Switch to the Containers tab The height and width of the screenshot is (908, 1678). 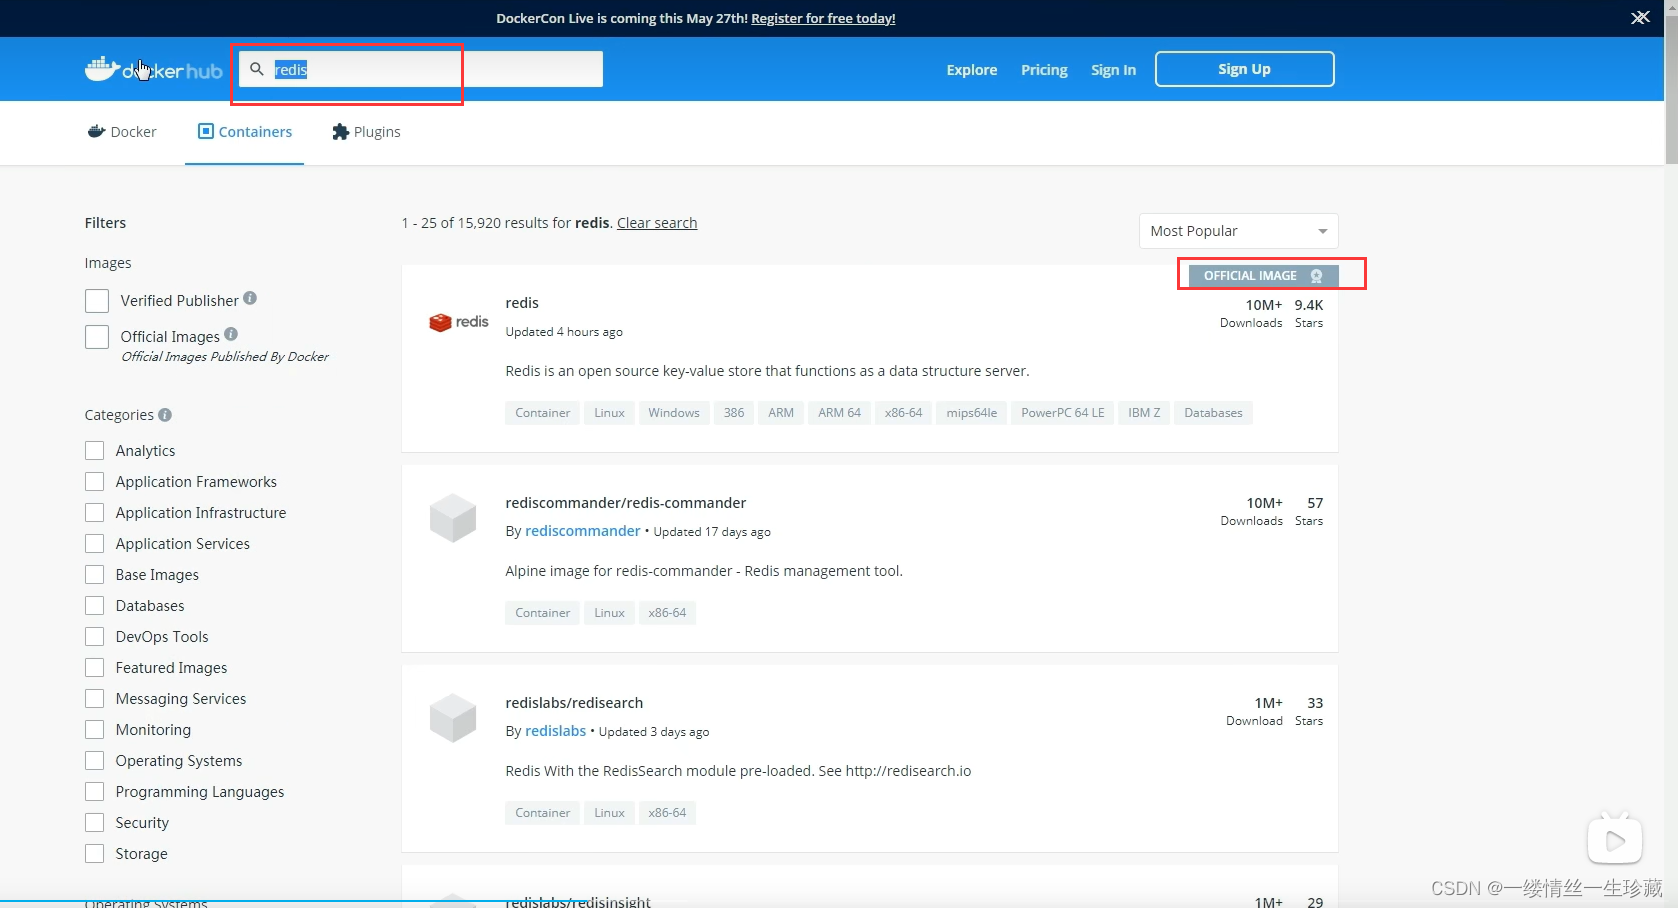(x=245, y=132)
